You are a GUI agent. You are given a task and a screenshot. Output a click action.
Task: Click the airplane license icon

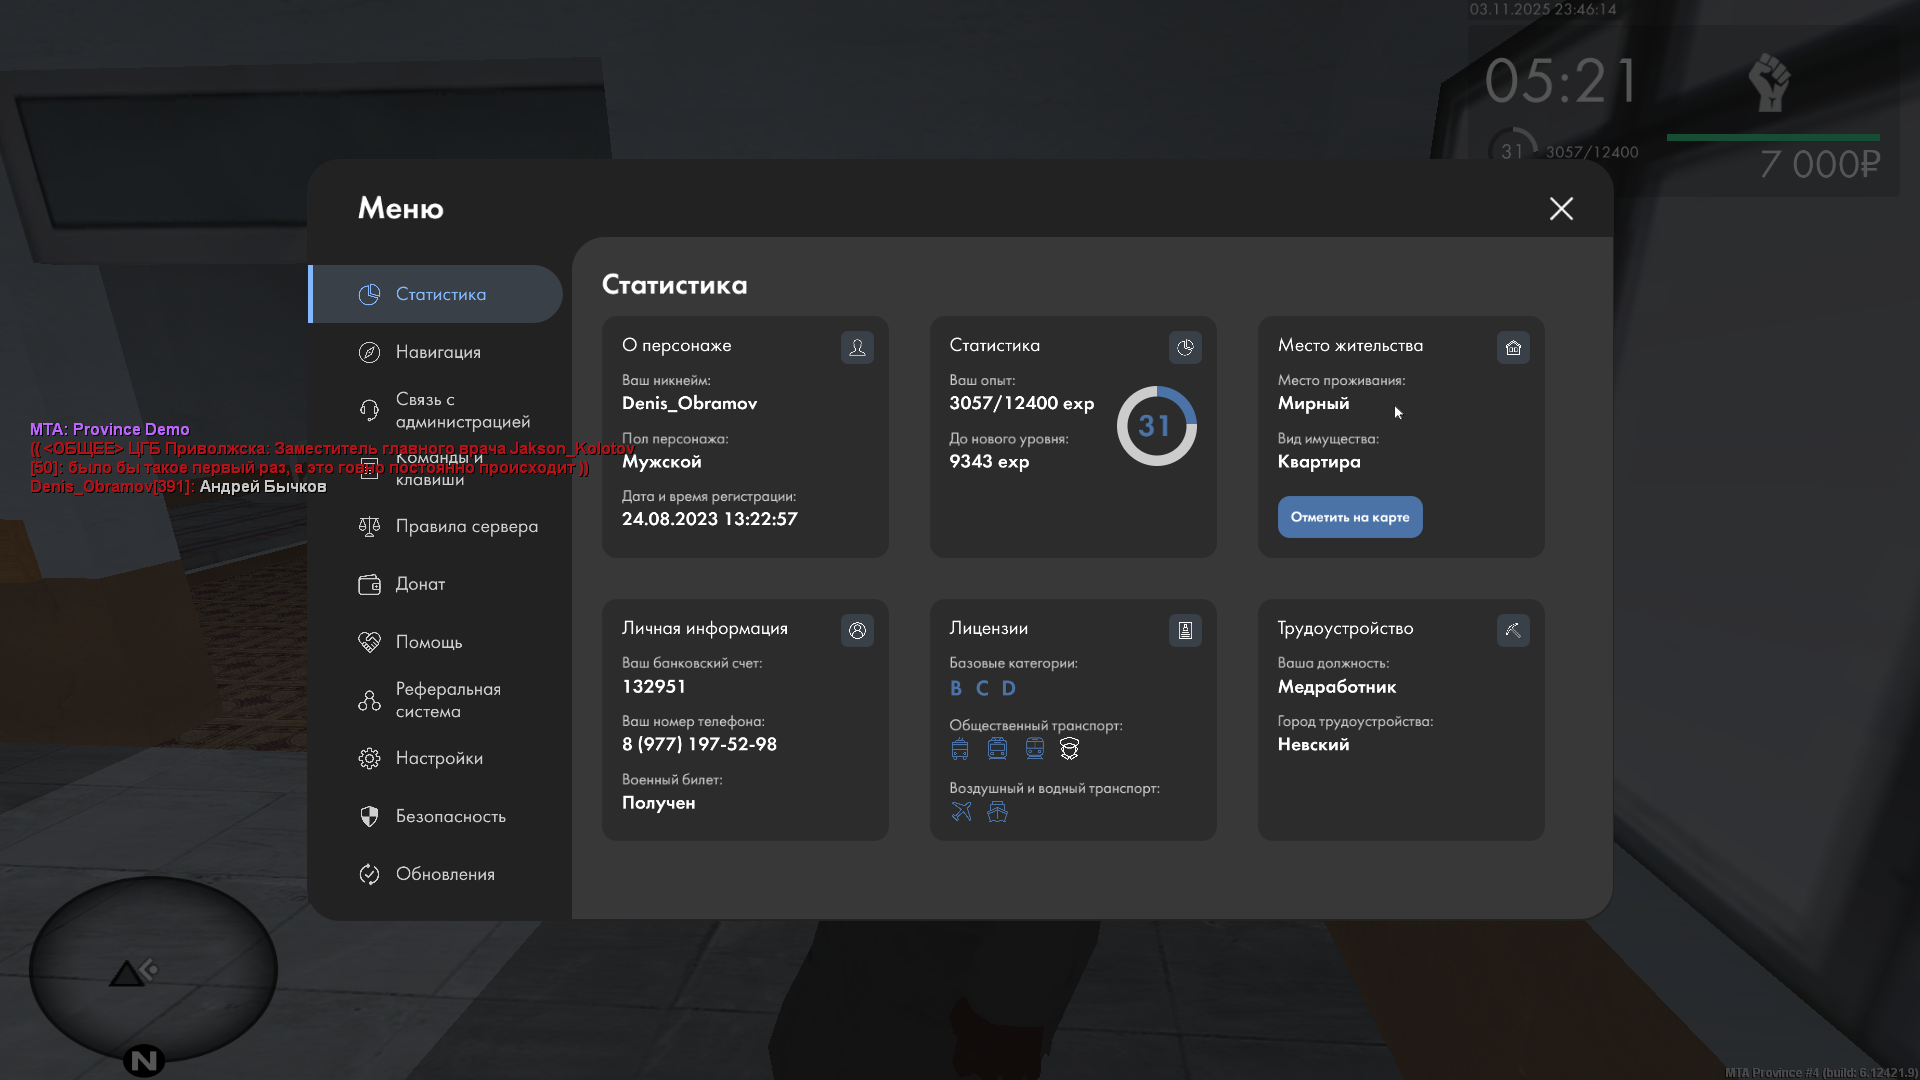(961, 811)
